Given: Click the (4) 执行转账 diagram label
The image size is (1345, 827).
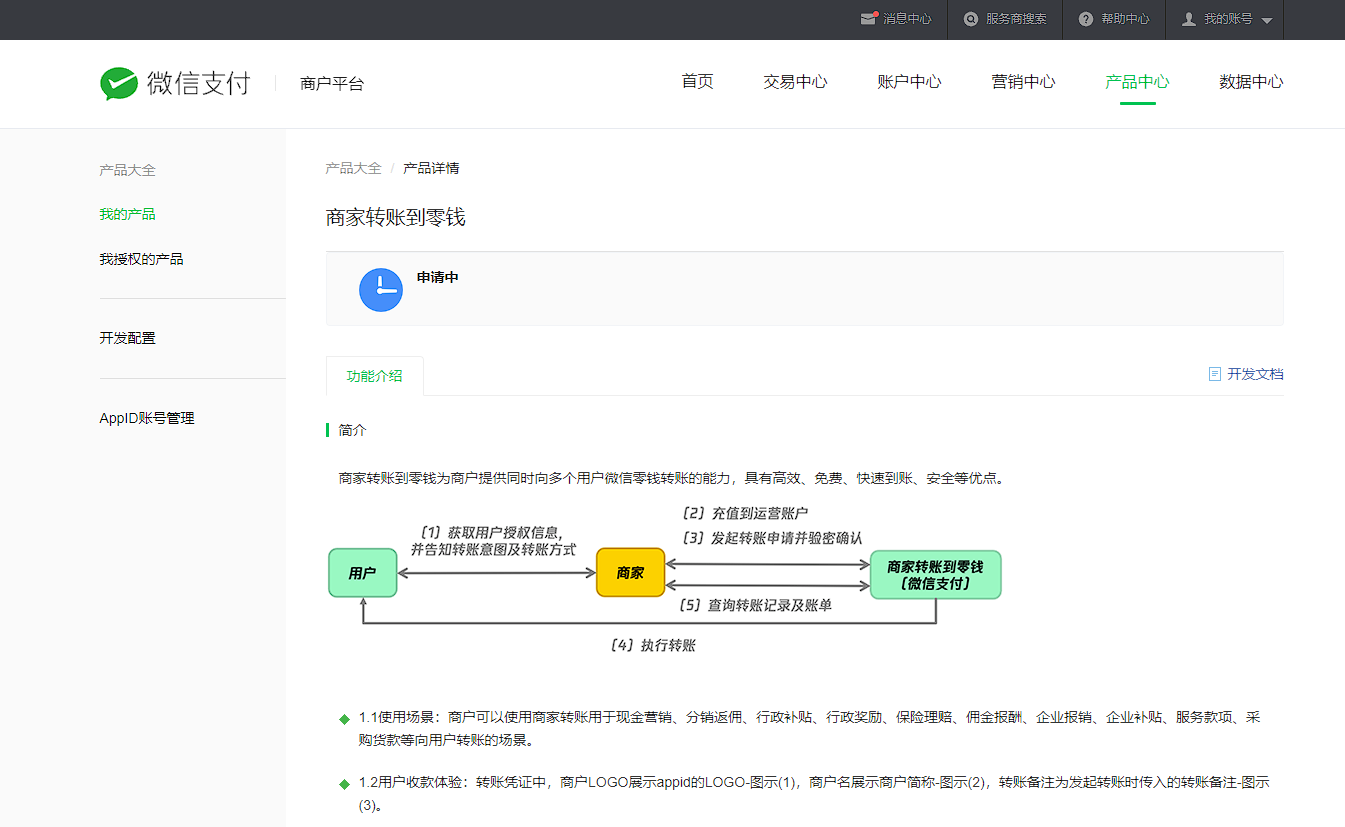Looking at the screenshot, I should tap(652, 646).
